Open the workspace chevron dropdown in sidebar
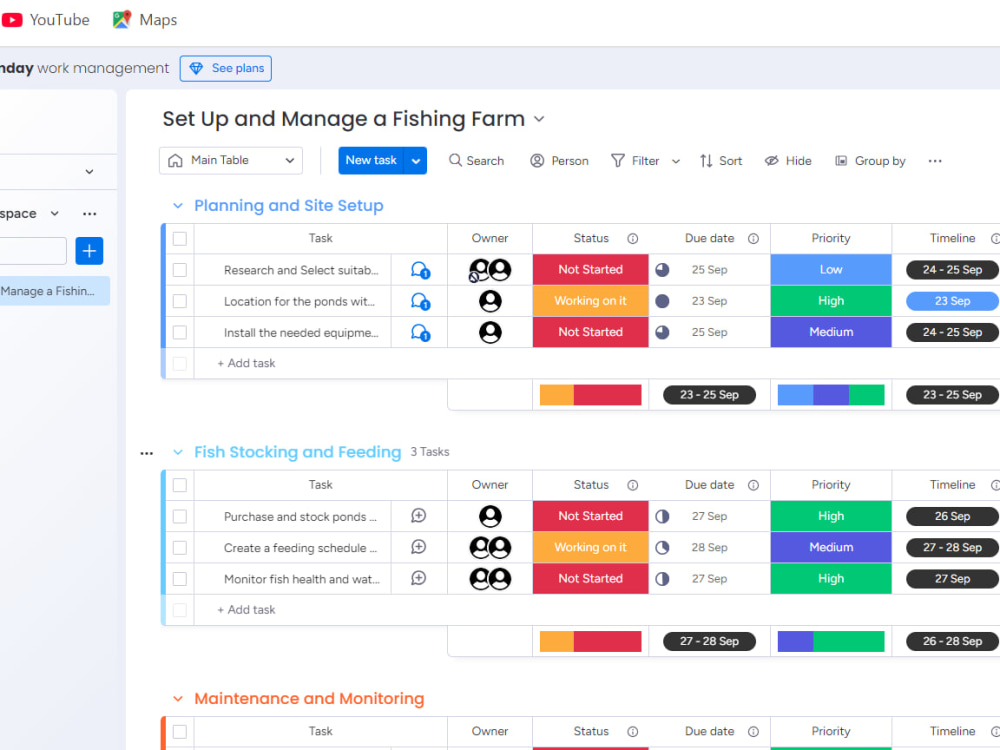The height and width of the screenshot is (750, 1000). coord(55,214)
